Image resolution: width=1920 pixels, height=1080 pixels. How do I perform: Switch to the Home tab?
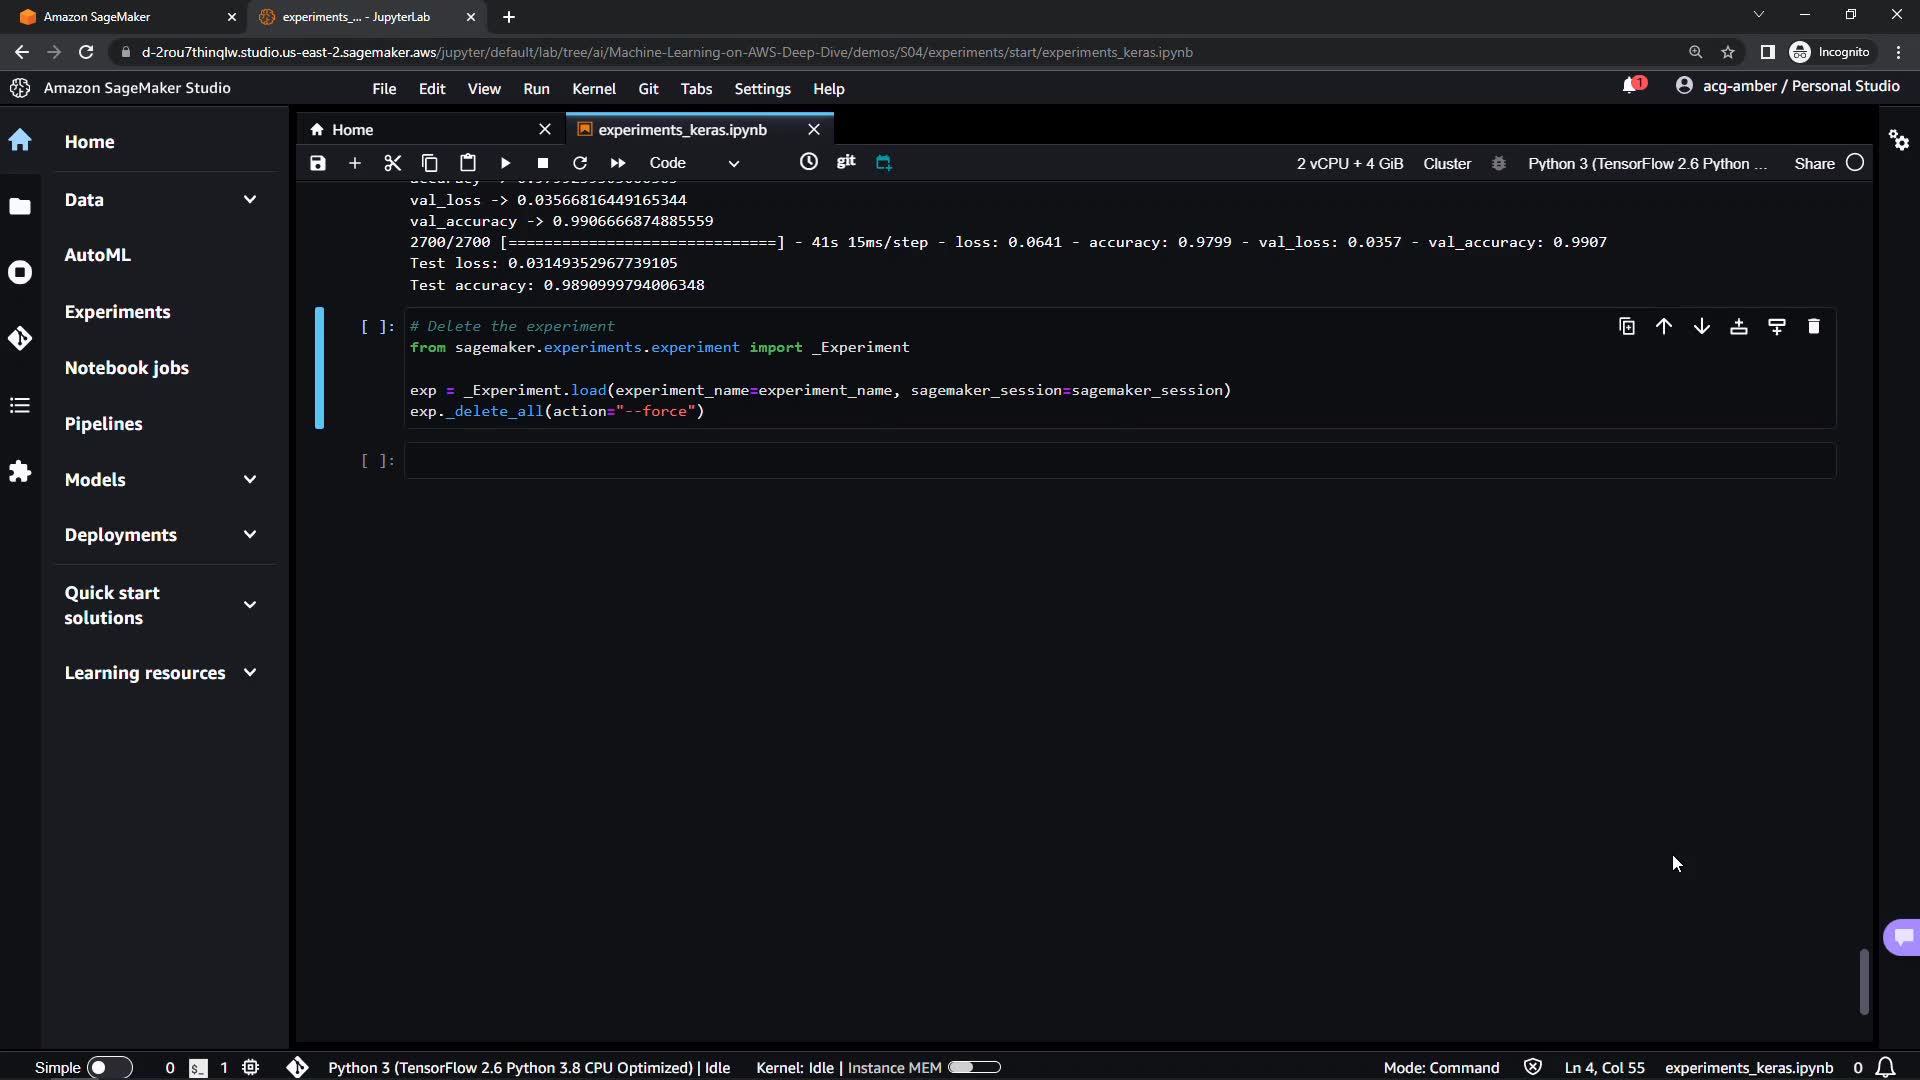click(352, 130)
